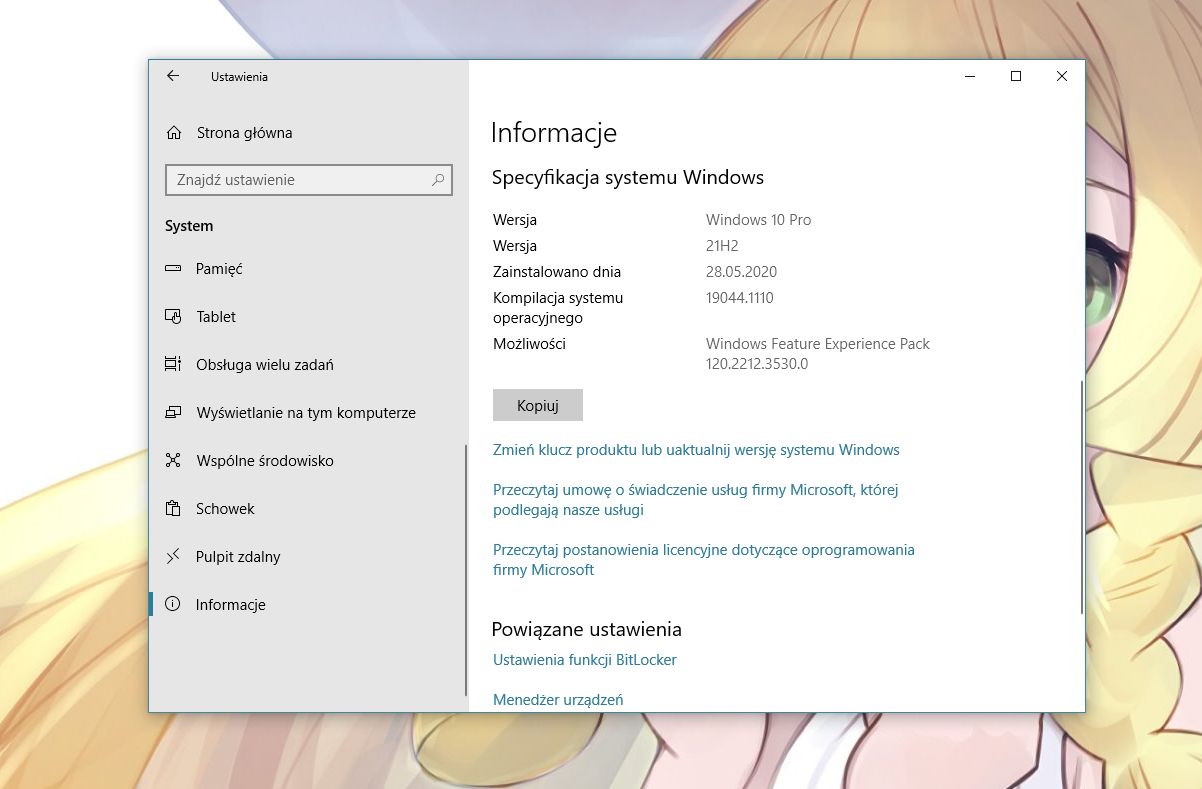Screen dimensions: 1202x789
Task: Open Ustawienia funkcji BitLocker
Action: tap(585, 660)
